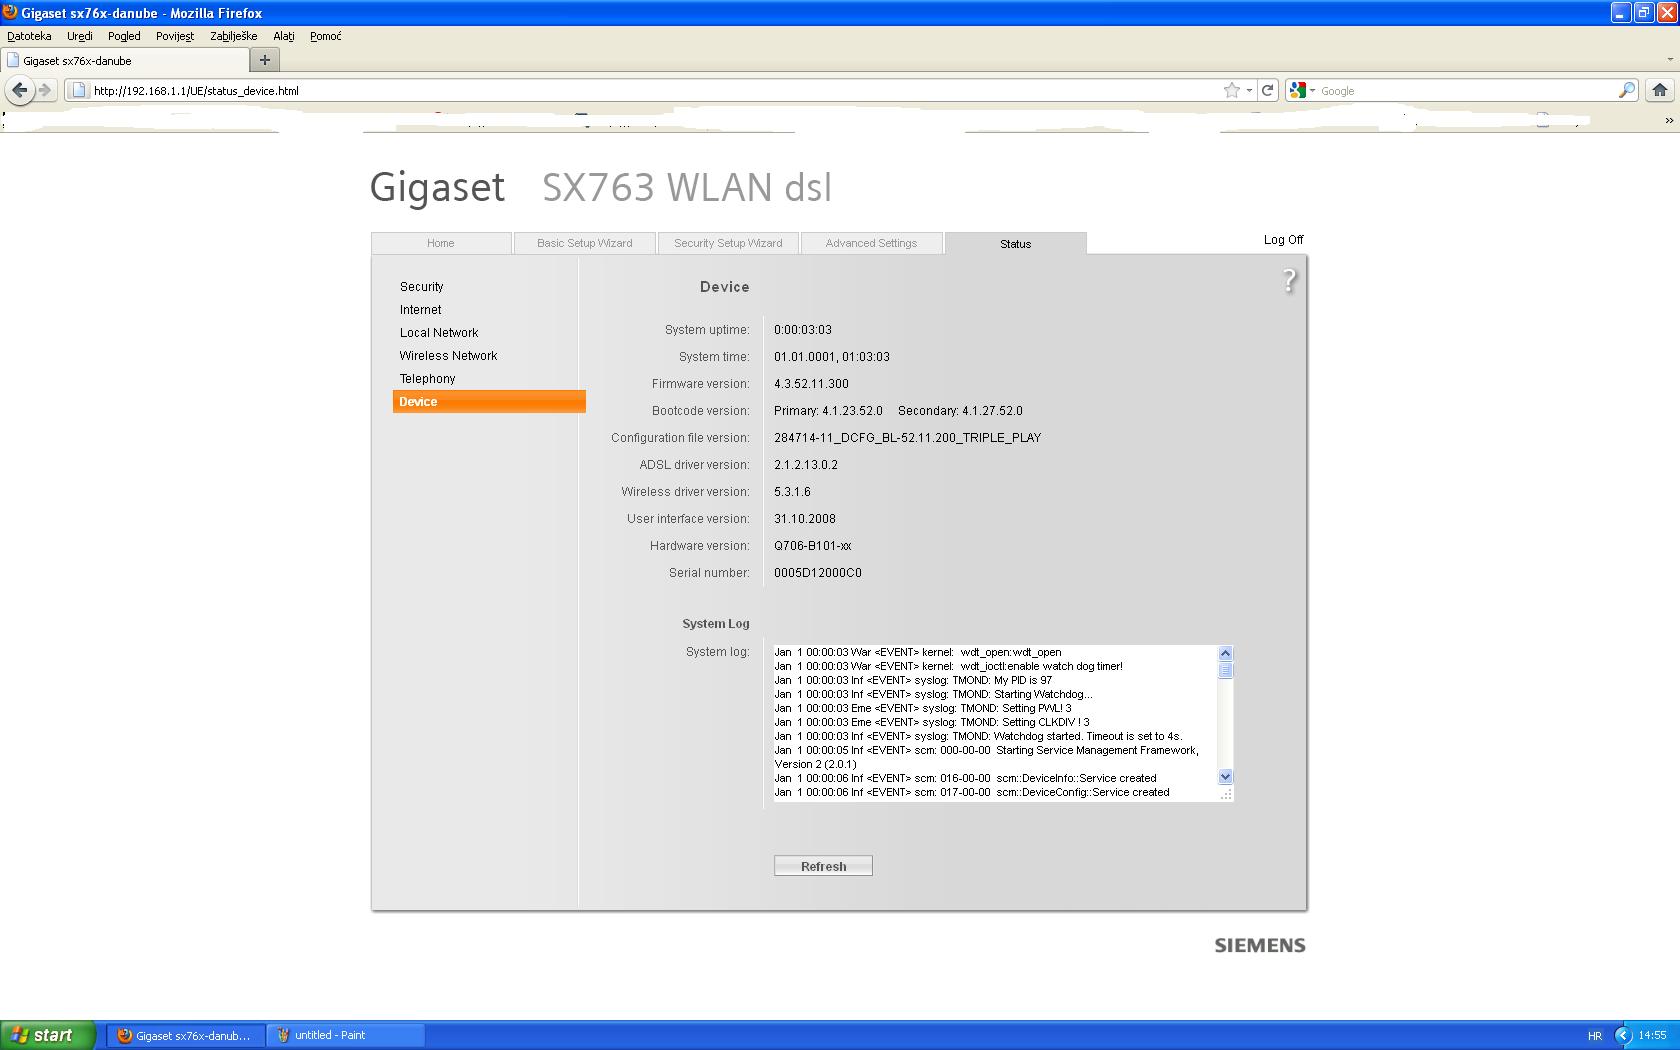Open the Local Network status page
1680x1050 pixels.
click(439, 333)
